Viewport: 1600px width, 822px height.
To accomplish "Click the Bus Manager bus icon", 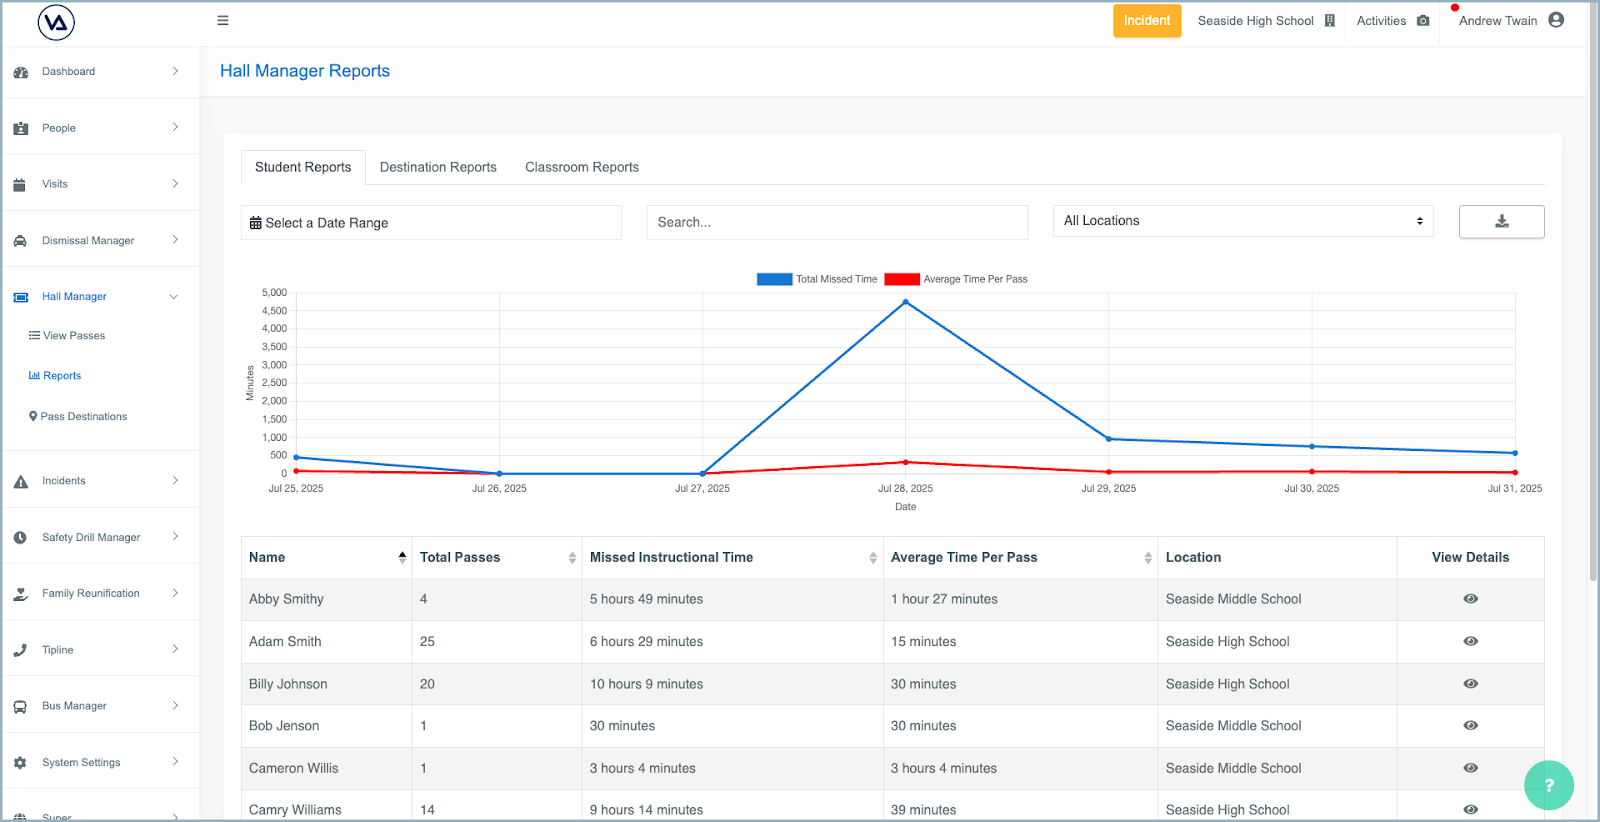I will click(x=20, y=706).
